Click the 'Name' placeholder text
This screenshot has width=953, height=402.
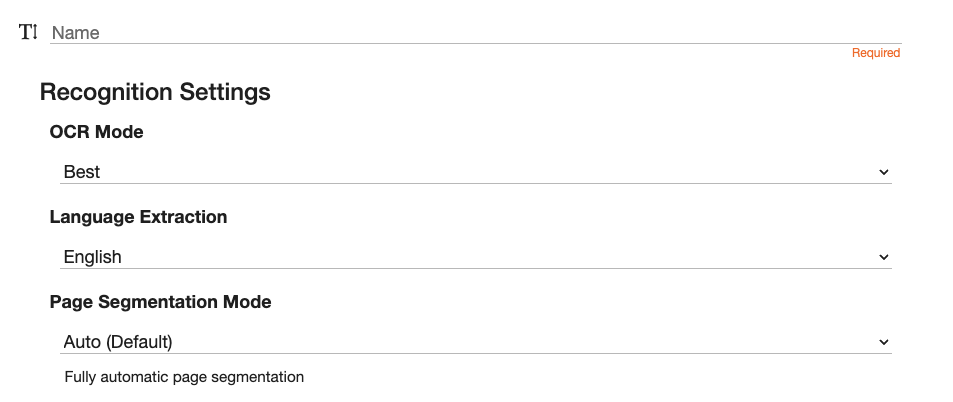click(76, 33)
